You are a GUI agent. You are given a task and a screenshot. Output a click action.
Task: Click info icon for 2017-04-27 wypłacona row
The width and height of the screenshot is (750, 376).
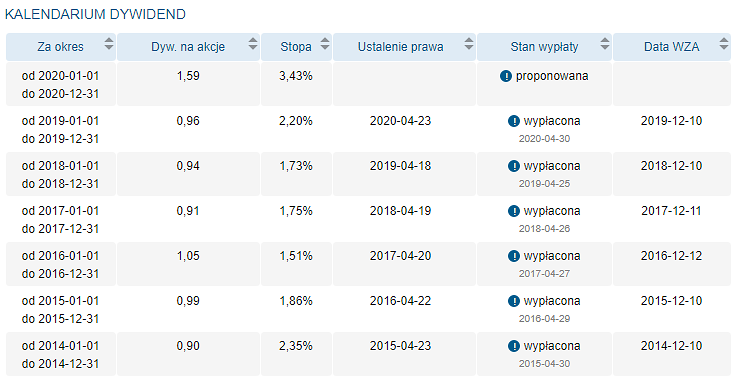pyautogui.click(x=514, y=256)
